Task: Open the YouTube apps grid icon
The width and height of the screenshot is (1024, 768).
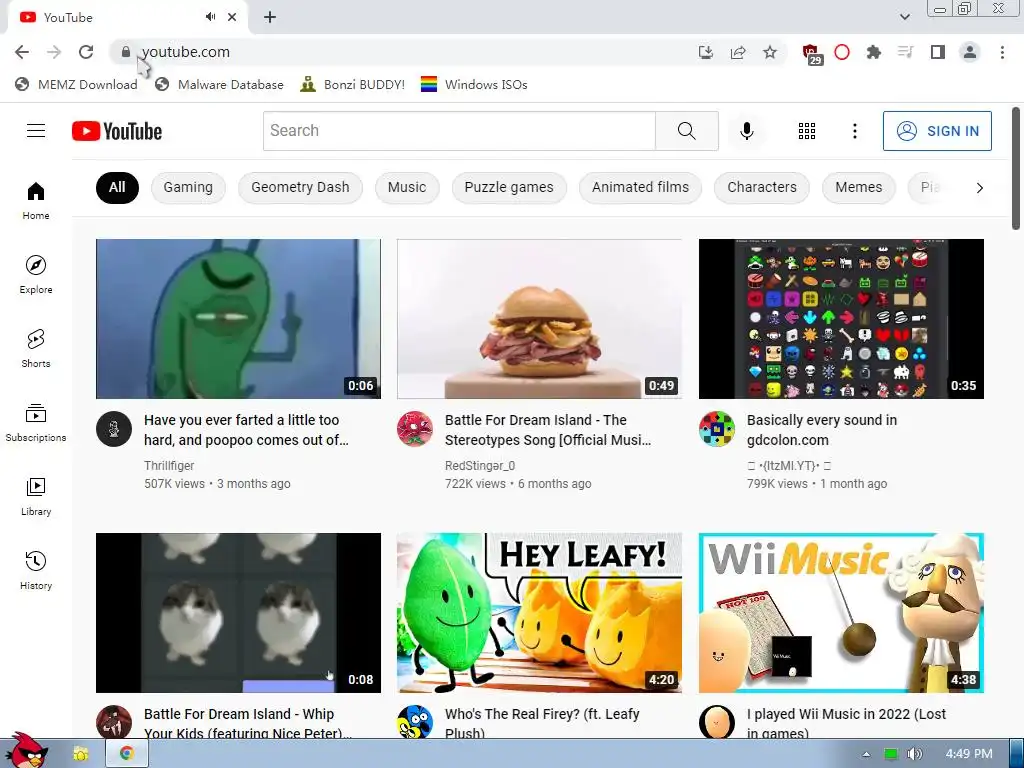Action: [807, 131]
